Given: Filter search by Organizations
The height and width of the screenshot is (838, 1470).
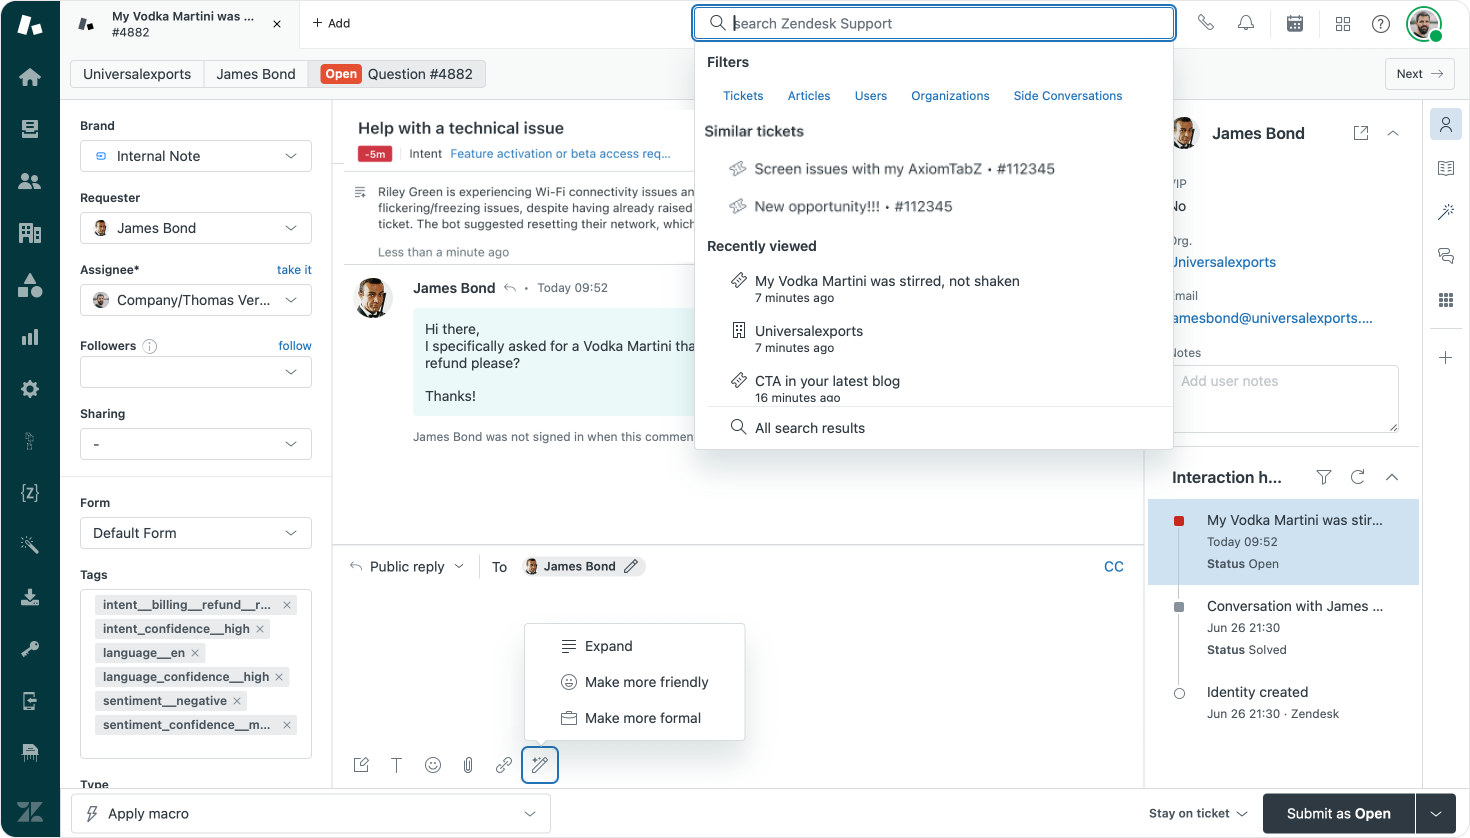Looking at the screenshot, I should coord(950,96).
